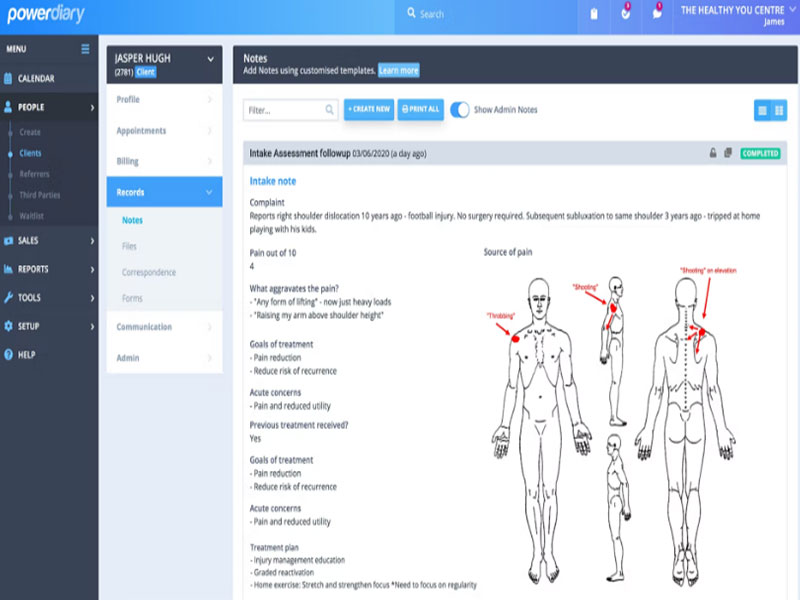Expand the Jasper Hugh client dropdown
Screen dimensions: 800x600
click(210, 59)
